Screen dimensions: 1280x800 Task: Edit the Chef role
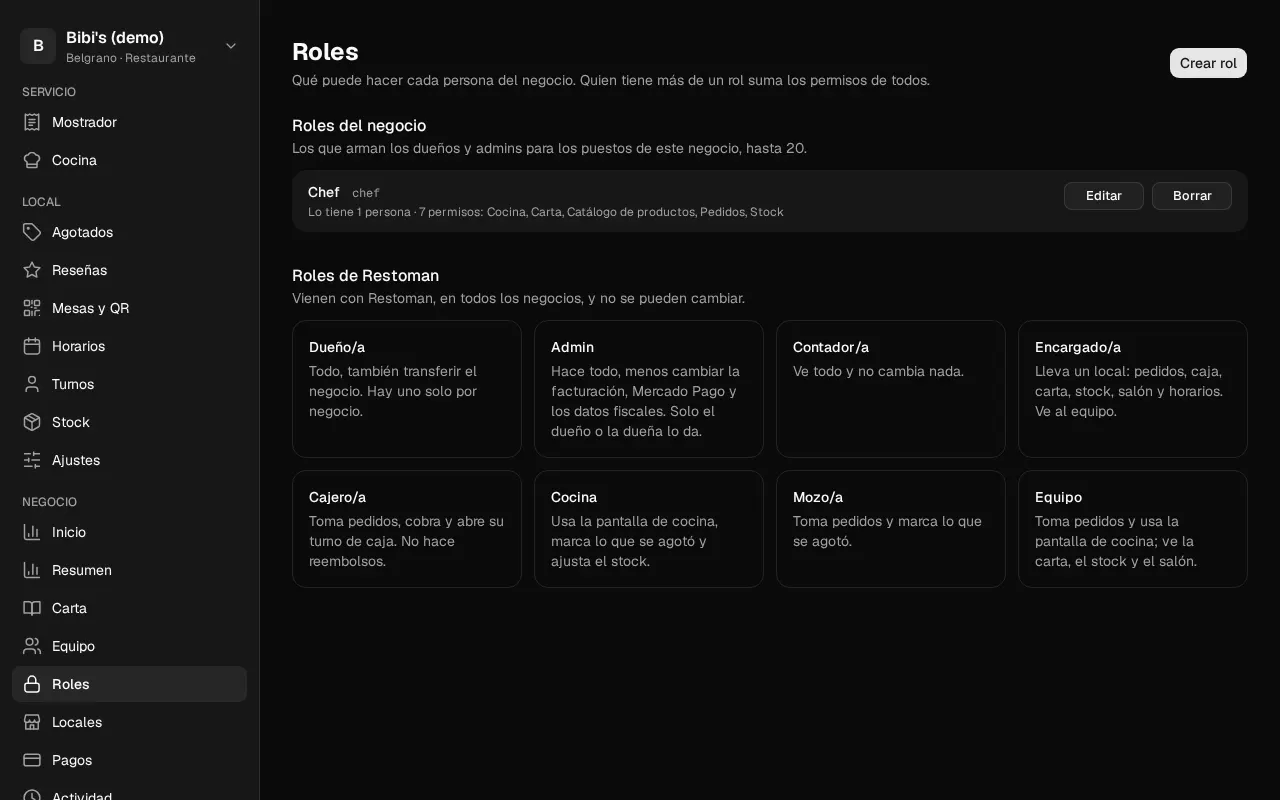[x=1103, y=196]
